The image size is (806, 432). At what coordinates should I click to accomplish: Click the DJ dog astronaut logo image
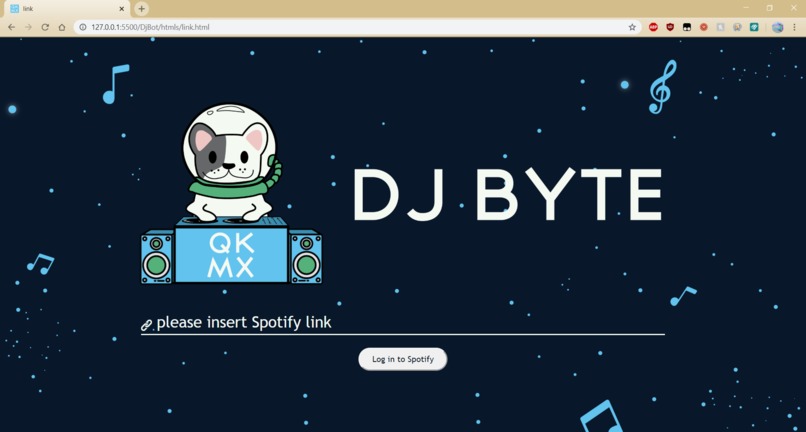pos(231,194)
